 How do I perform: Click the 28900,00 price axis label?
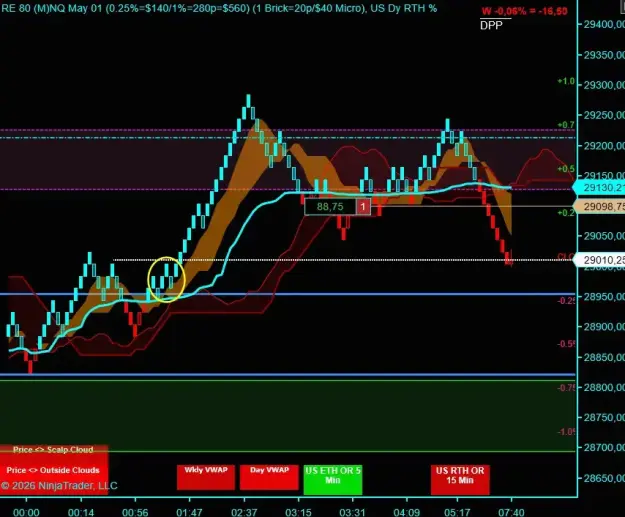click(604, 327)
